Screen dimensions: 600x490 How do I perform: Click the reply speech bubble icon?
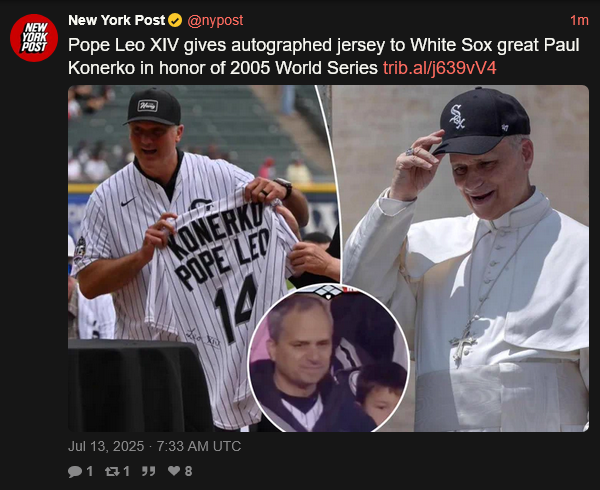pos(75,471)
